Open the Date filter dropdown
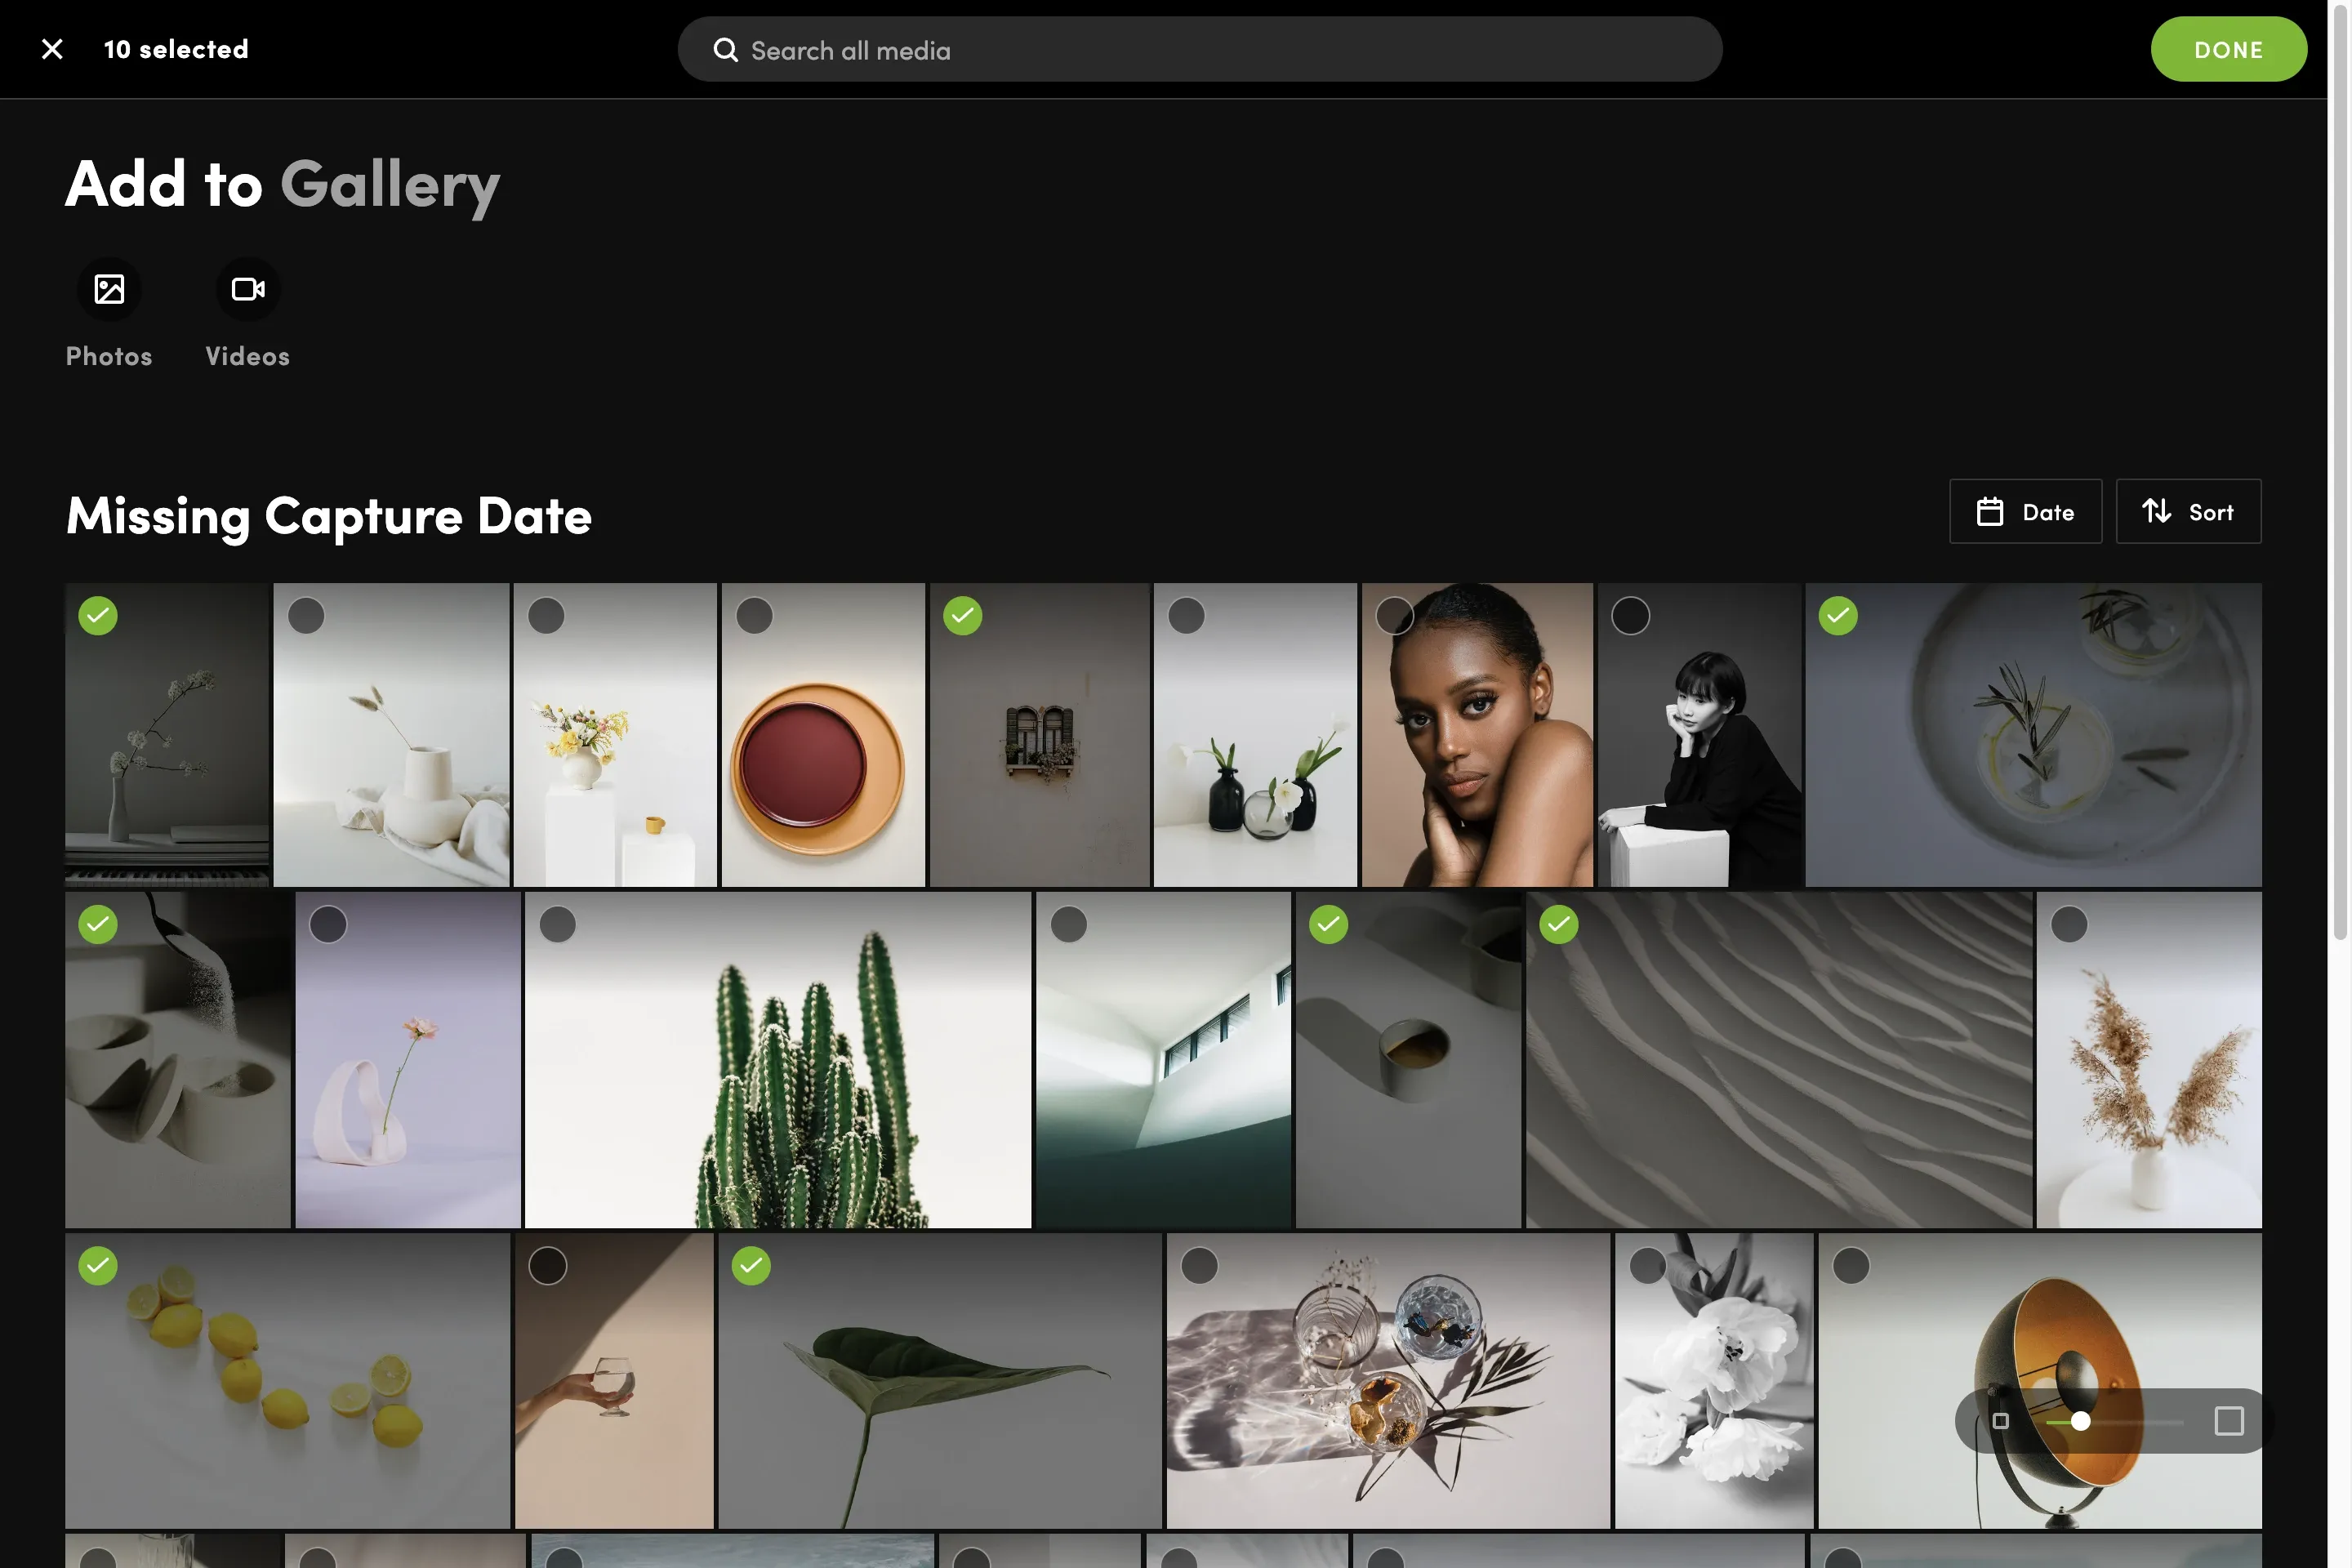The width and height of the screenshot is (2352, 1568). (x=2025, y=511)
